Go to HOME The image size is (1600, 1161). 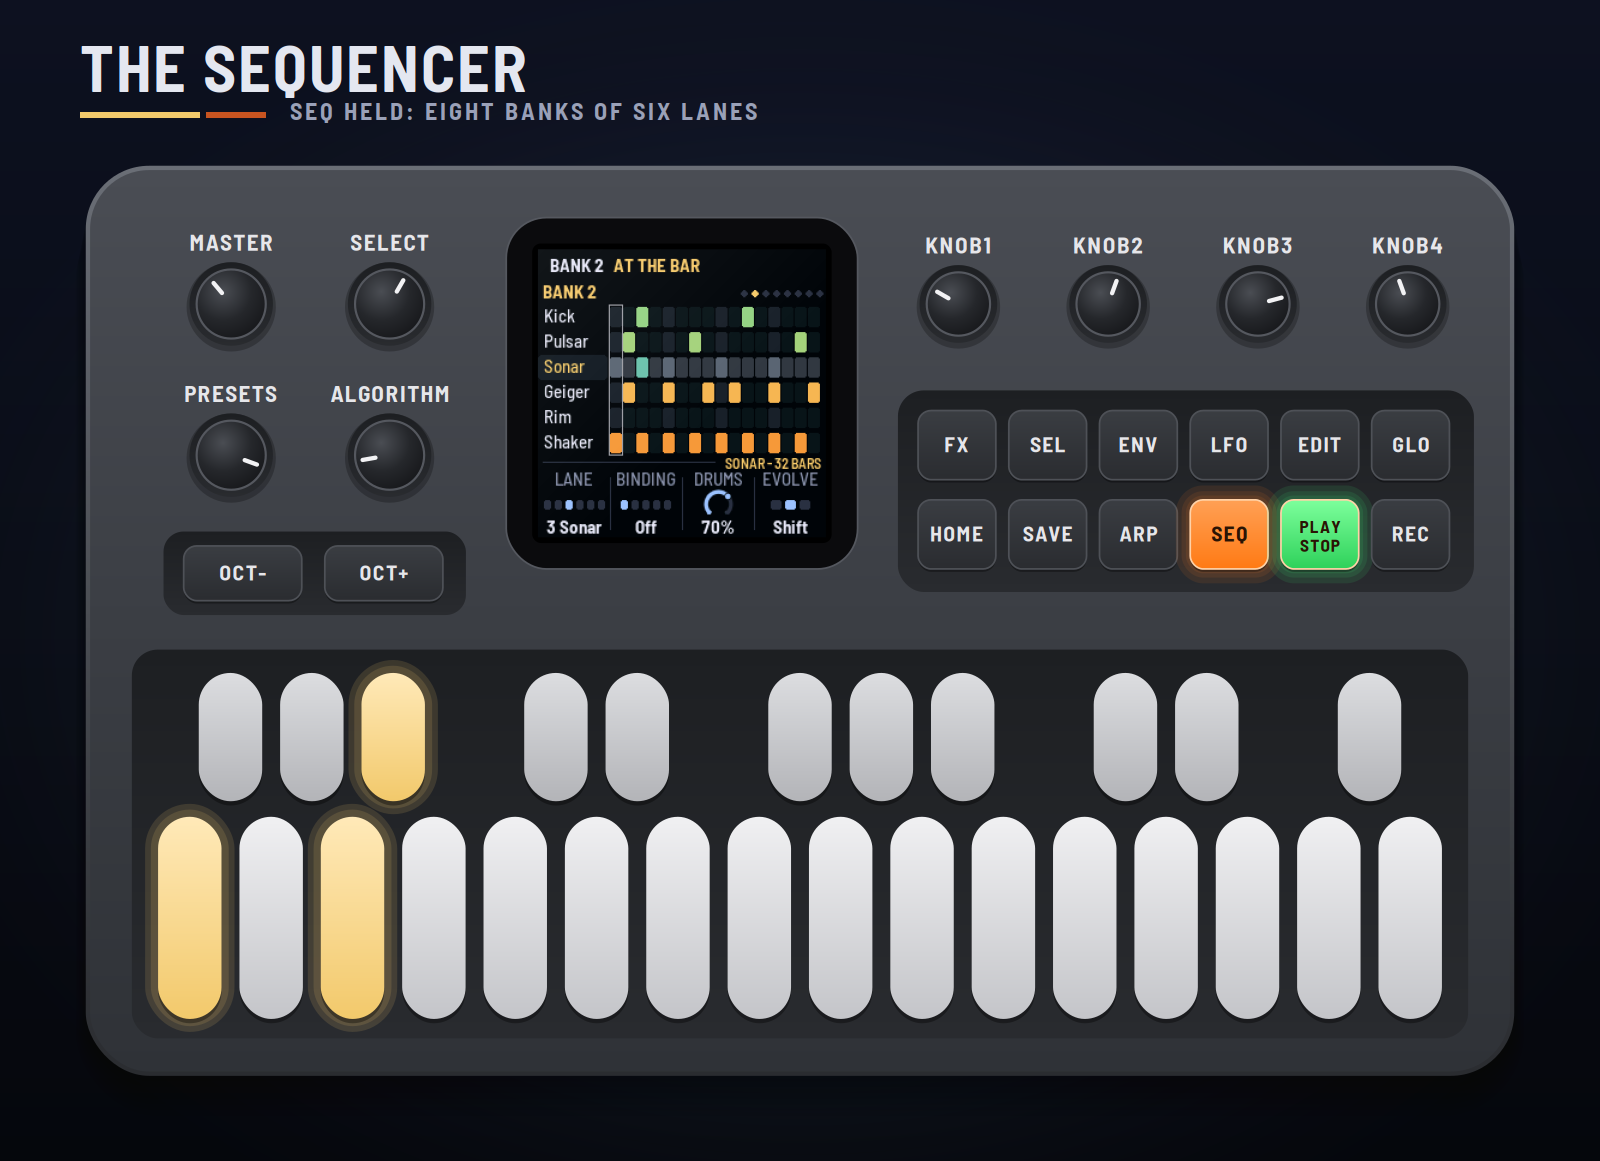click(x=957, y=534)
